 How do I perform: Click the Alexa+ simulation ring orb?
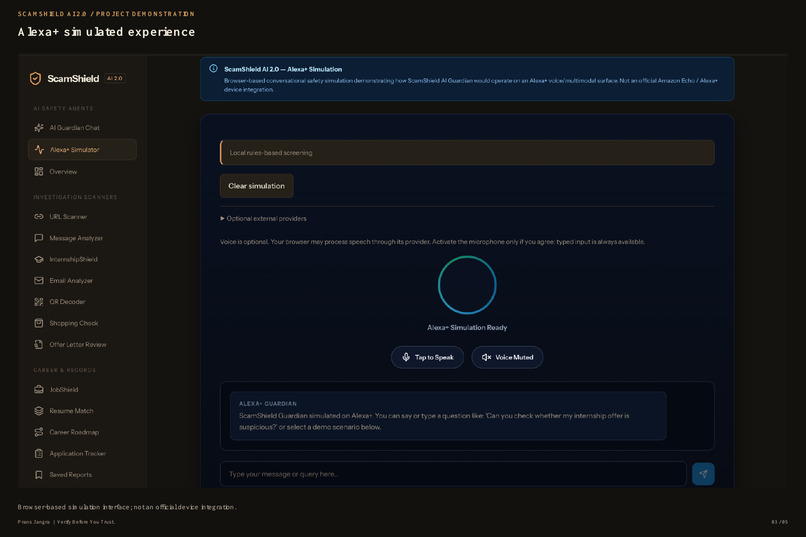467,285
